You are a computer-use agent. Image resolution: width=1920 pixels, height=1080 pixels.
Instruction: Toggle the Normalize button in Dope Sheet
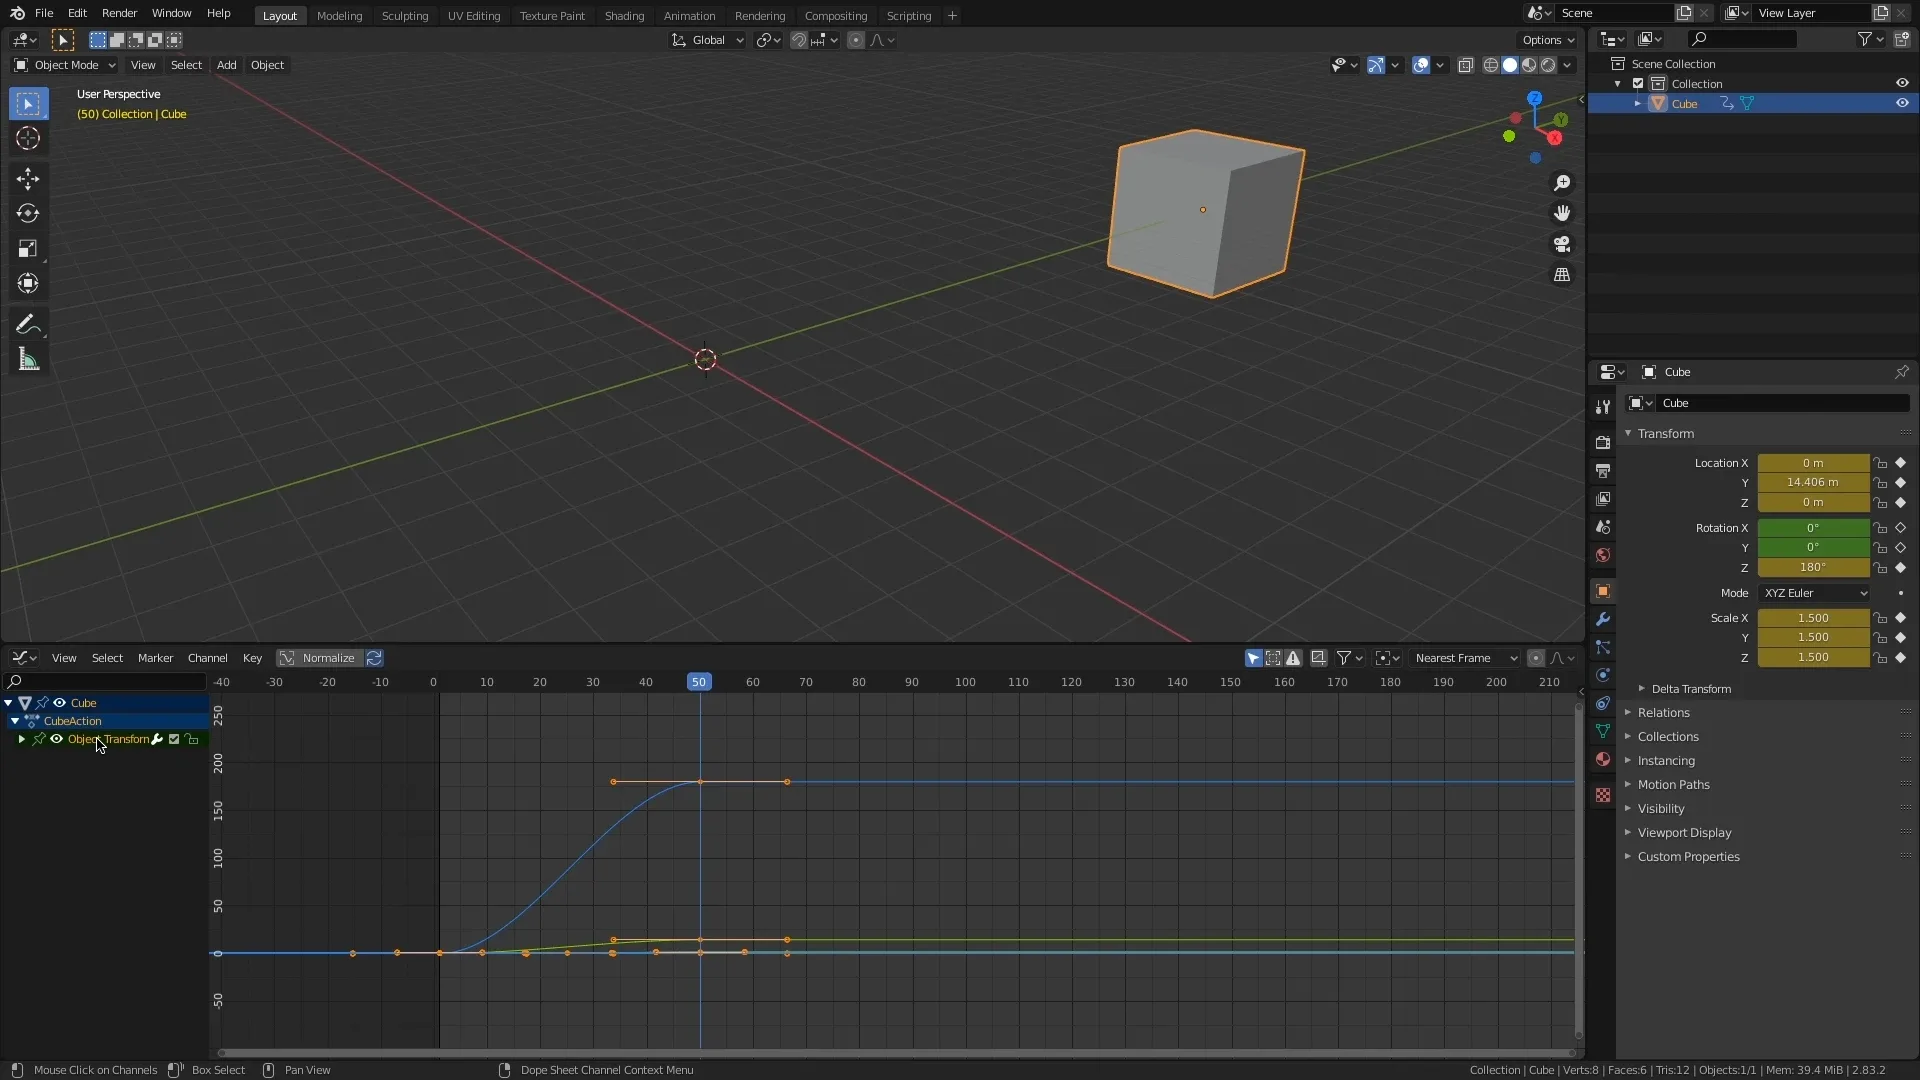[328, 657]
